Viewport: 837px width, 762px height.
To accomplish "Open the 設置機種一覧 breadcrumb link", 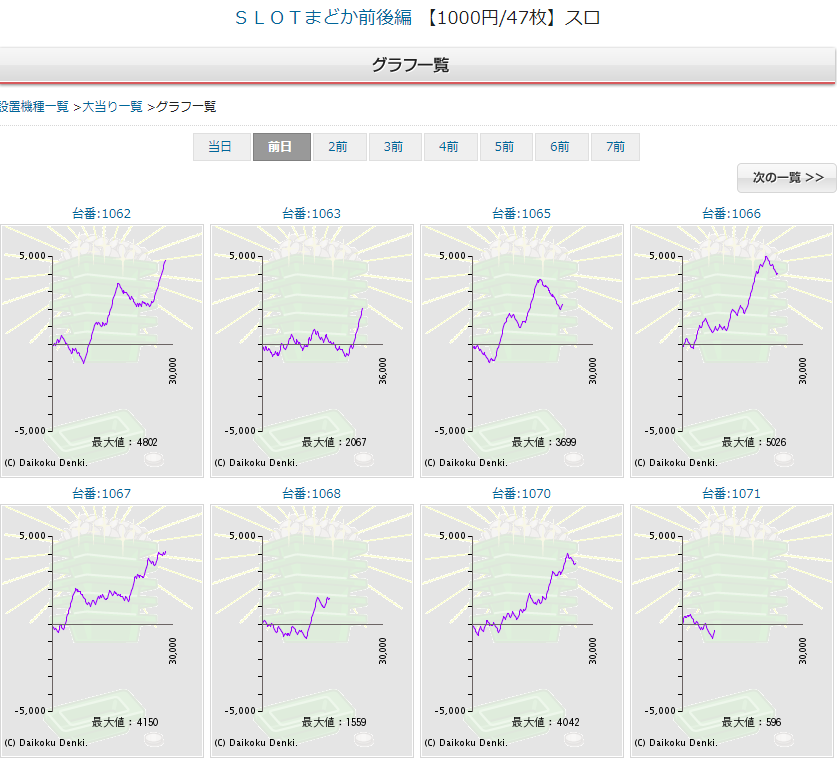I will point(34,106).
